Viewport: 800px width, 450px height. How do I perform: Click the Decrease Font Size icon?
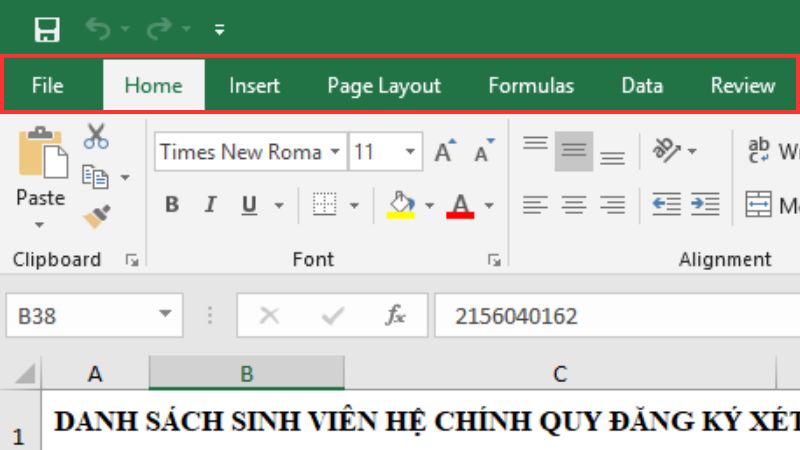[484, 152]
